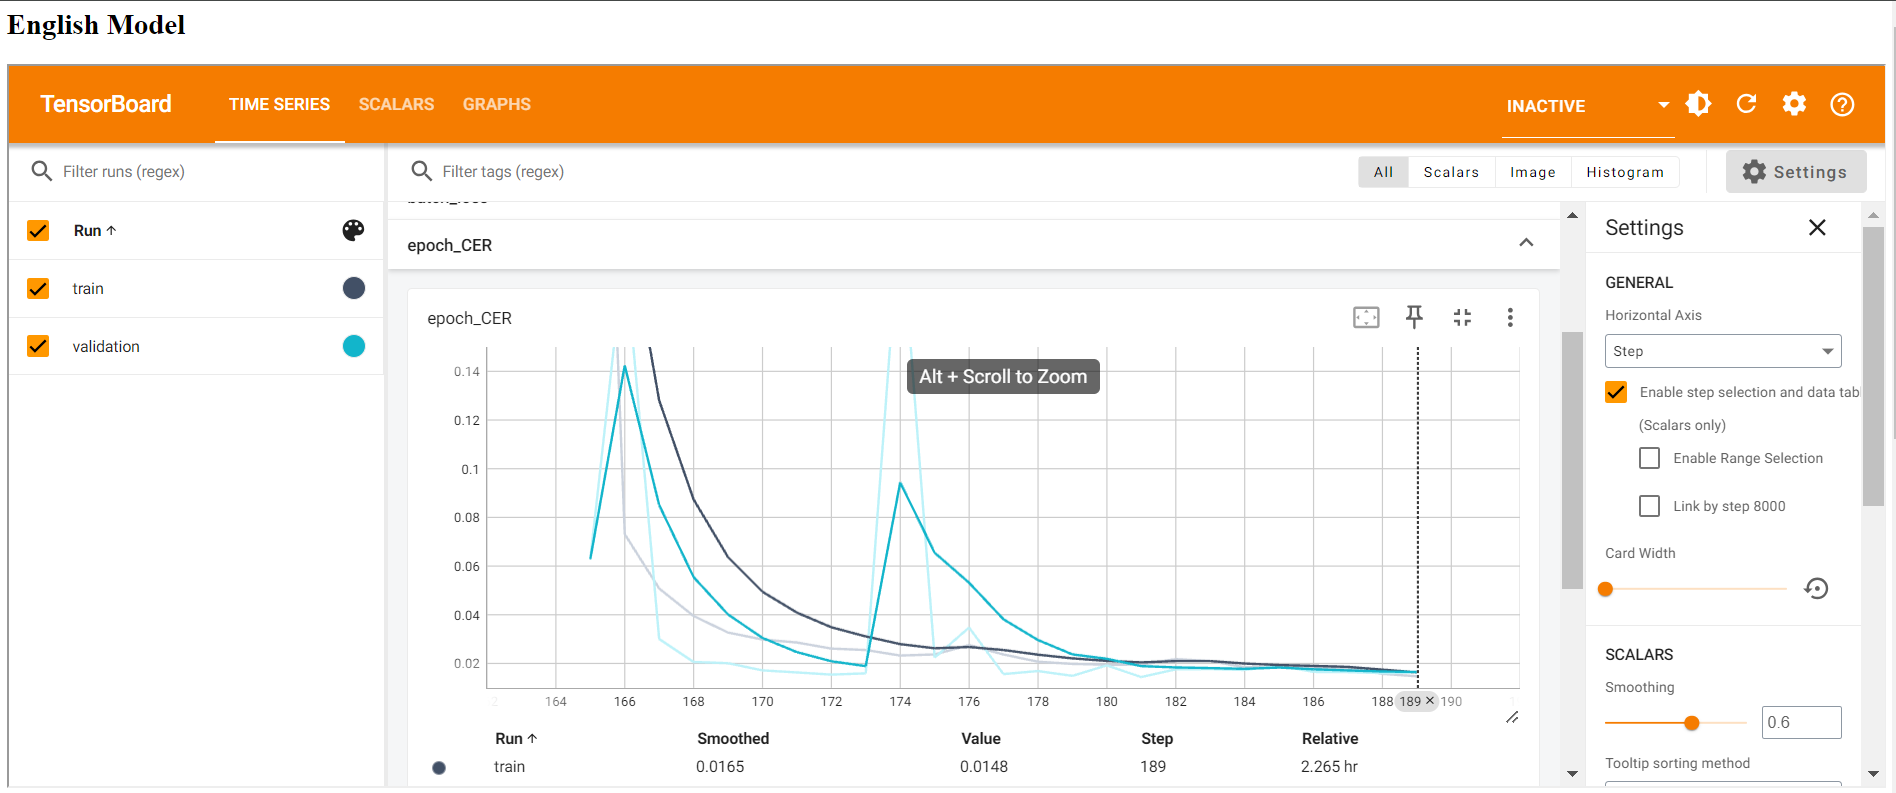Switch to the SCALARS tab

pos(396,104)
